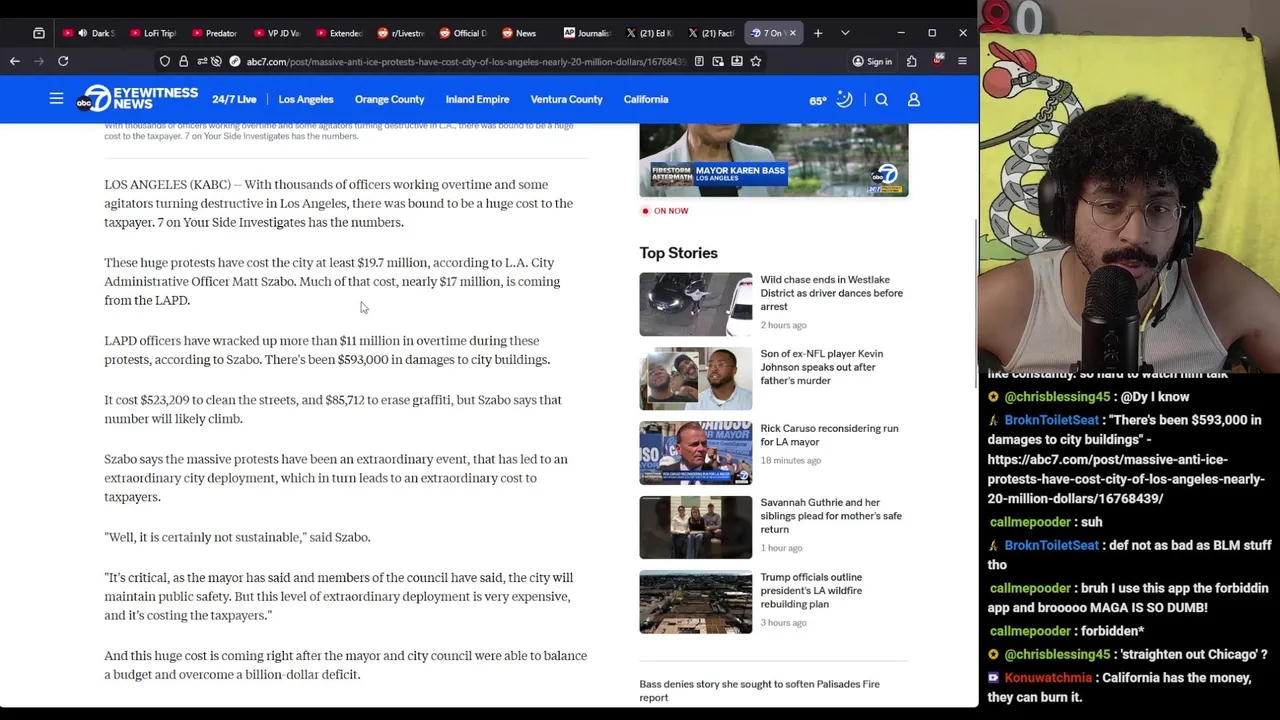Screen dimensions: 1280x720
Task: Click the 65° weather indicator
Action: (830, 99)
